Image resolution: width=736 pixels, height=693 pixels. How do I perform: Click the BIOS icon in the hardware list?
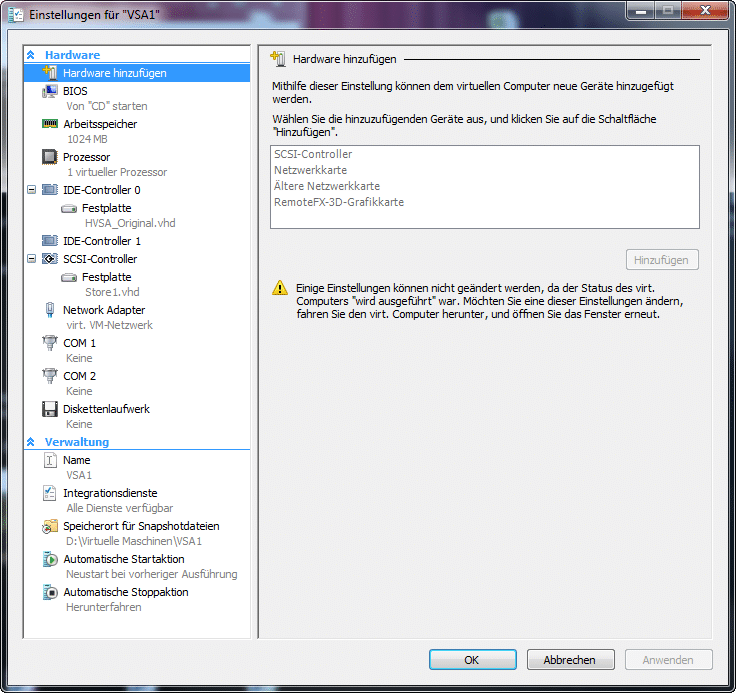(50, 91)
